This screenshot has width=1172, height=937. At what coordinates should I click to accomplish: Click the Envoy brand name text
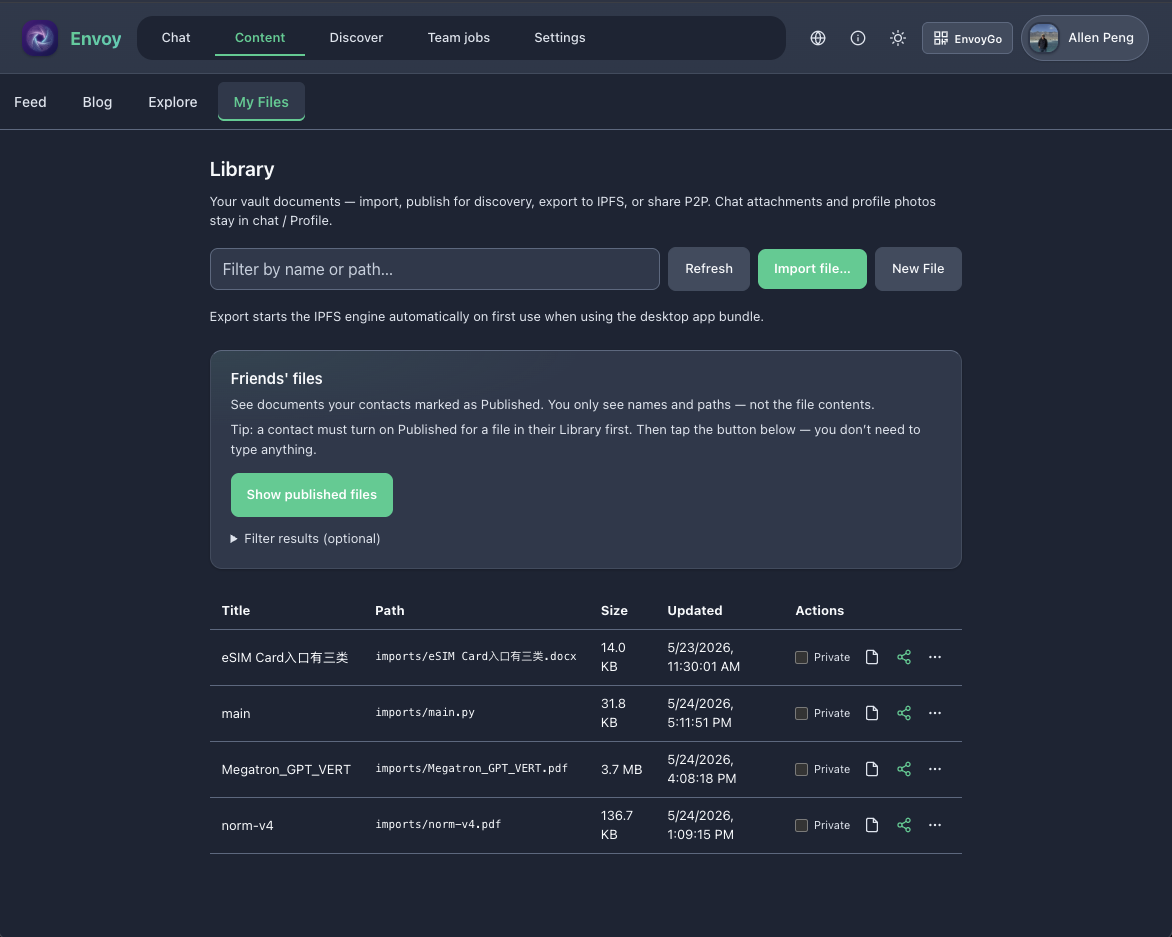click(96, 39)
